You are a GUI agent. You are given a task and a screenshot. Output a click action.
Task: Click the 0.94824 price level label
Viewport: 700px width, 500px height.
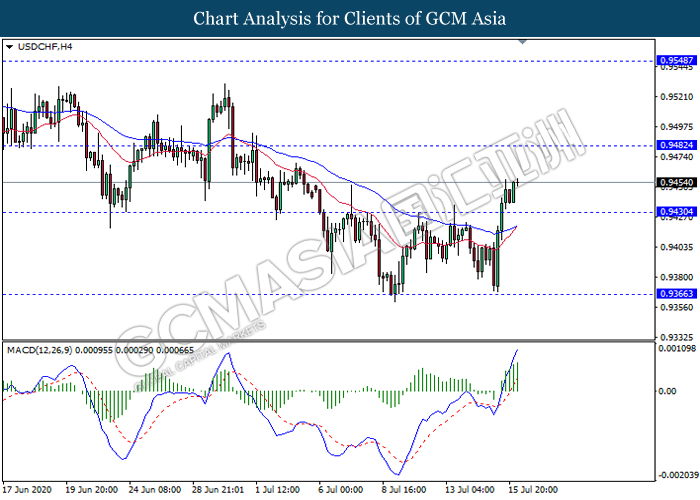[x=677, y=145]
